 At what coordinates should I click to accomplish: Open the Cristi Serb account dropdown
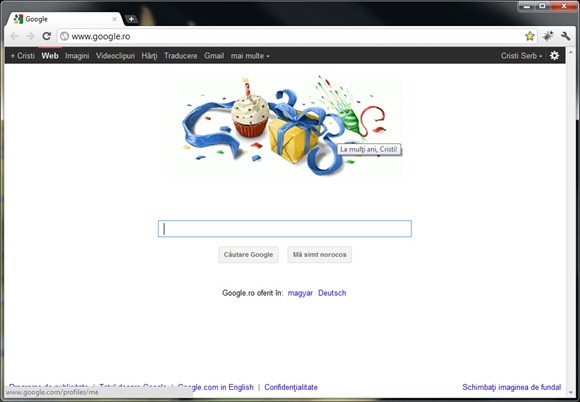click(522, 56)
